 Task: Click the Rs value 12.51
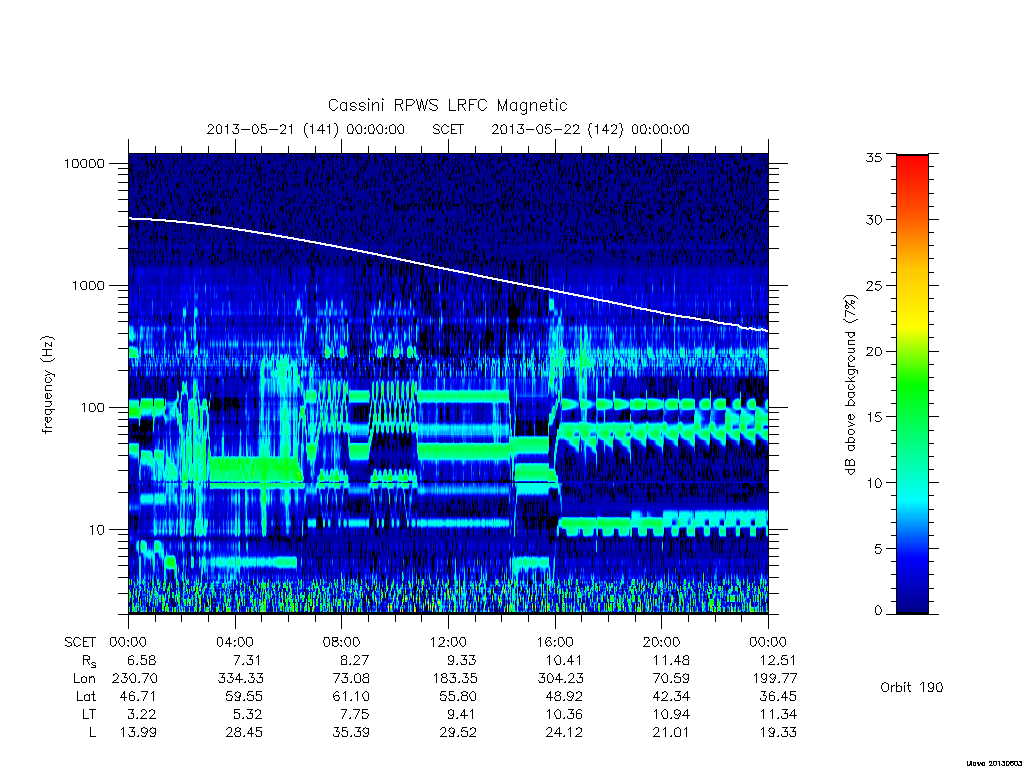(x=778, y=660)
